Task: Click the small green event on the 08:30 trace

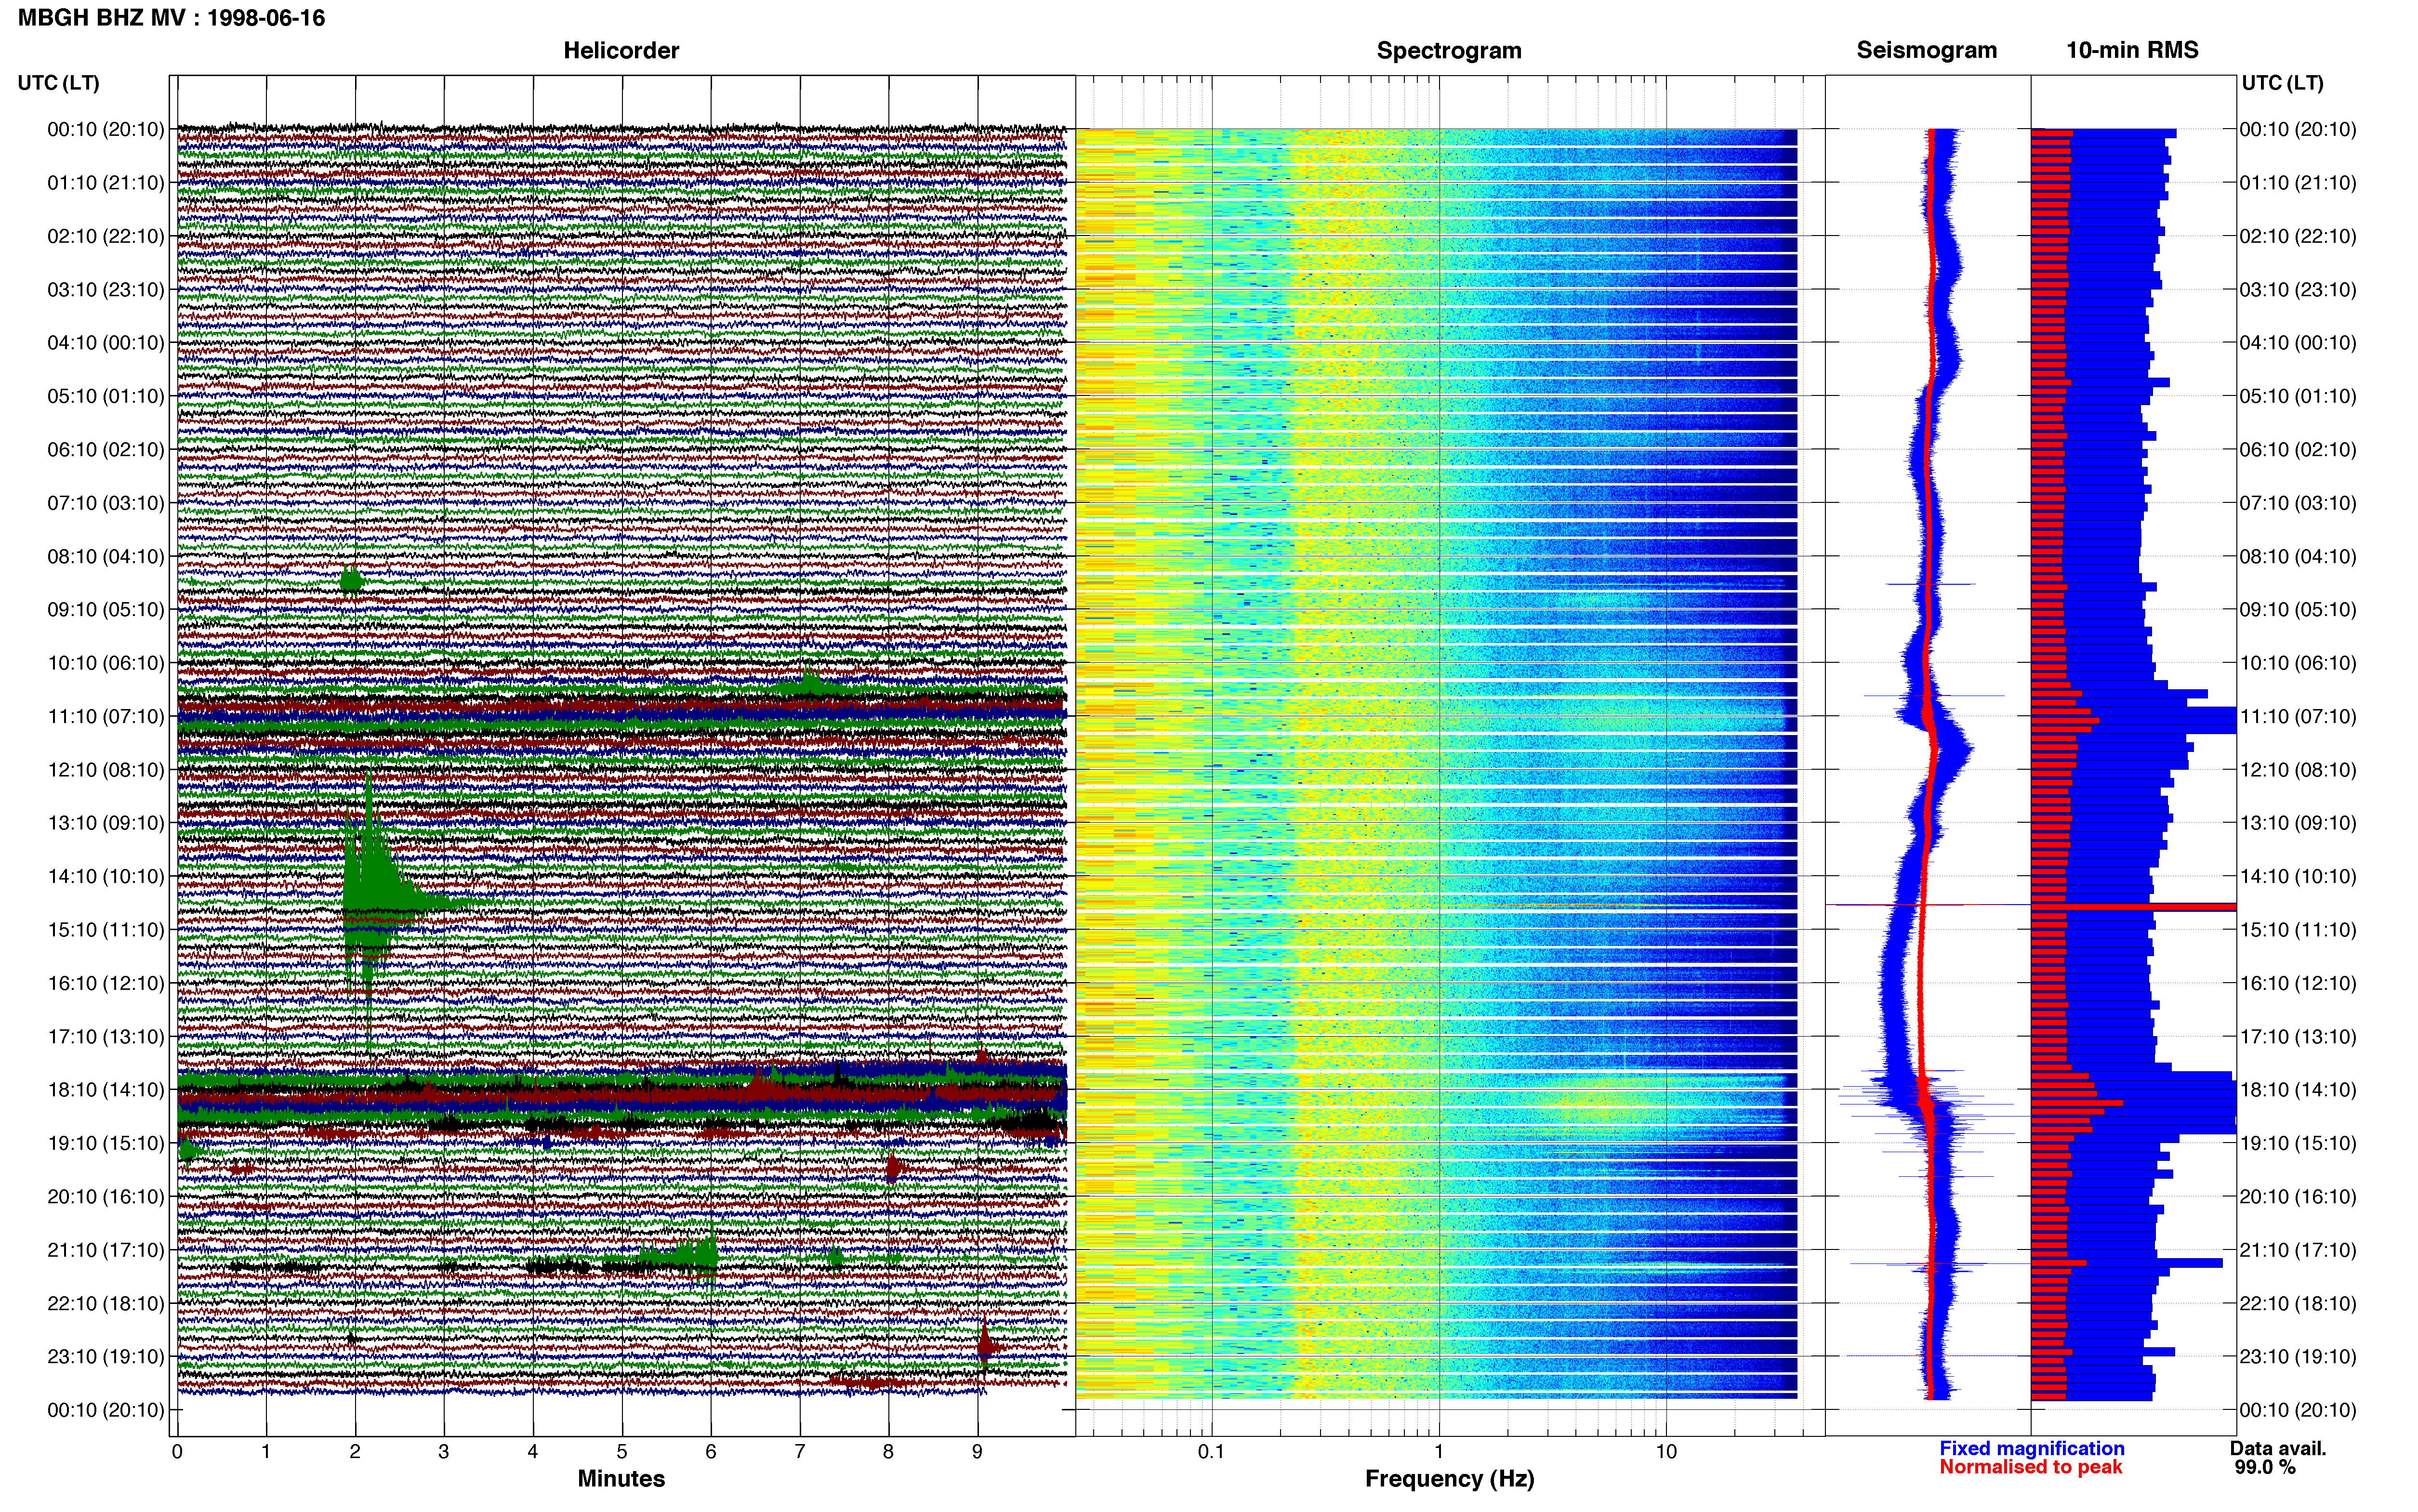Action: (x=351, y=580)
